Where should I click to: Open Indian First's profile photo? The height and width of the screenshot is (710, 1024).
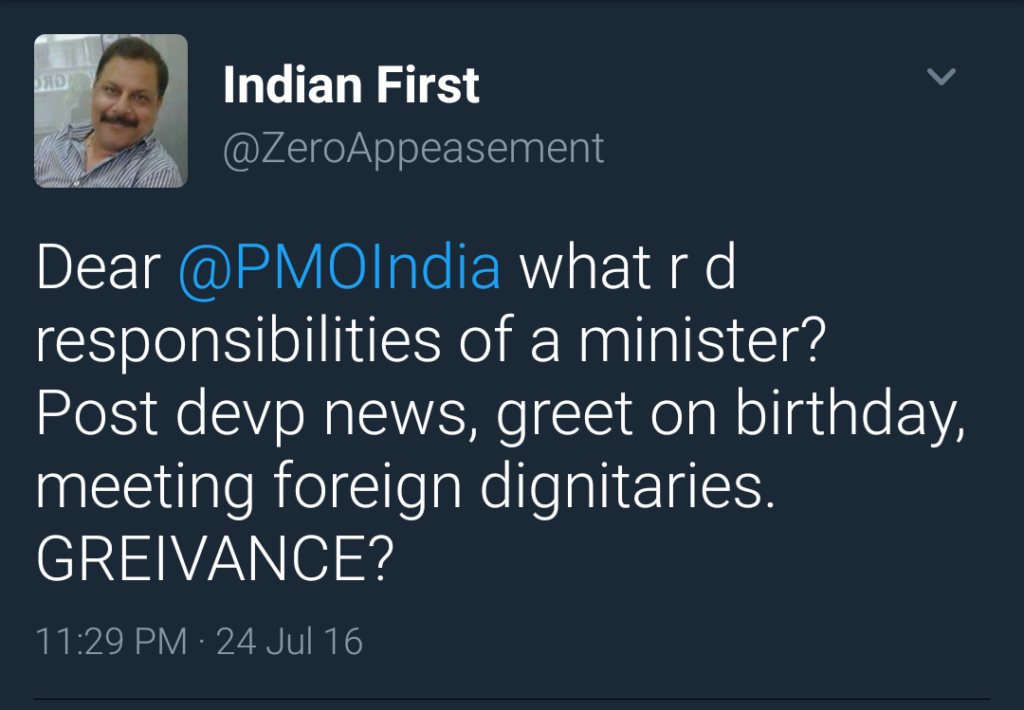[x=111, y=111]
